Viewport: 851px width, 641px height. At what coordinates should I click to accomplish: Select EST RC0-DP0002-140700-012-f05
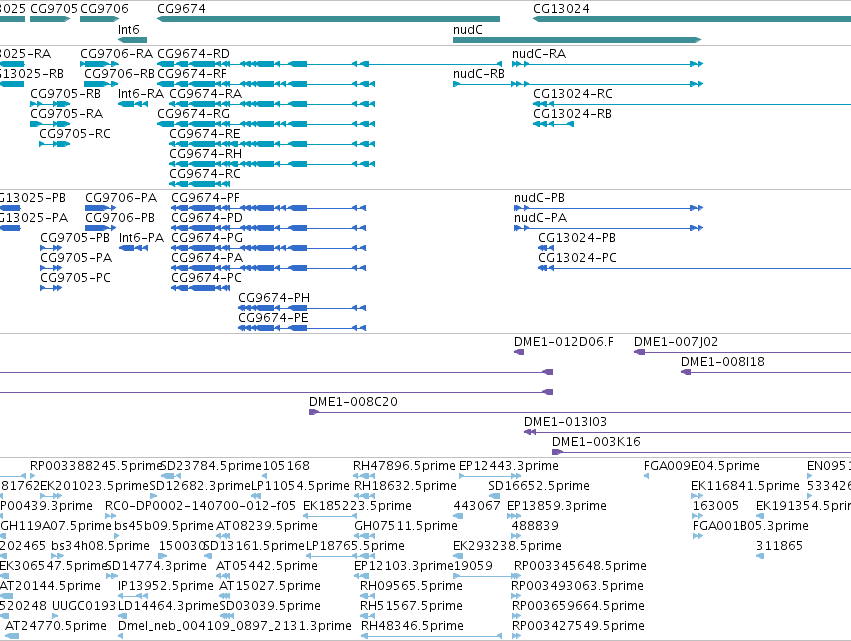pyautogui.click(x=200, y=506)
